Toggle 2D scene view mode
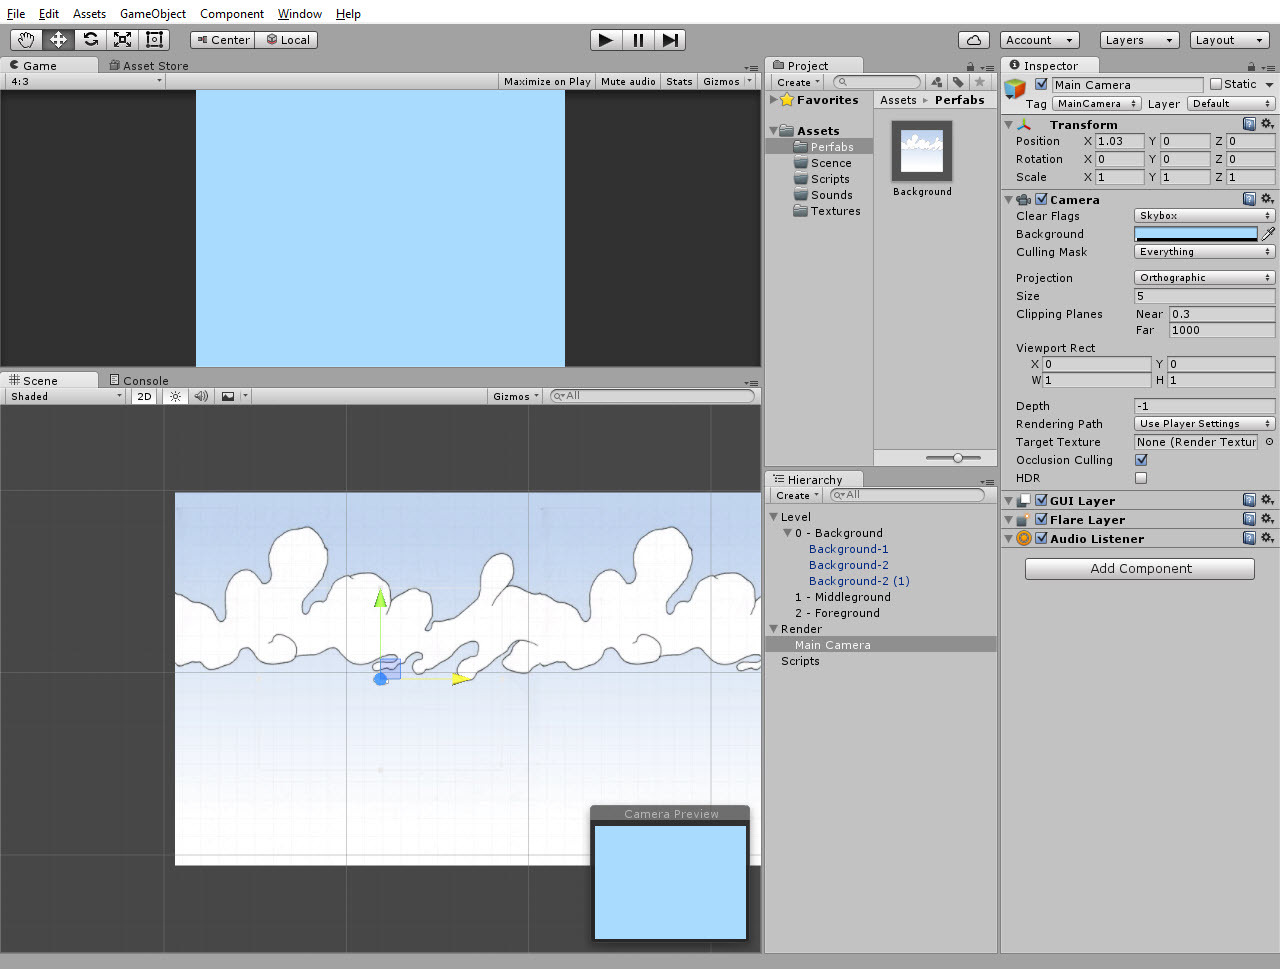 coord(144,397)
